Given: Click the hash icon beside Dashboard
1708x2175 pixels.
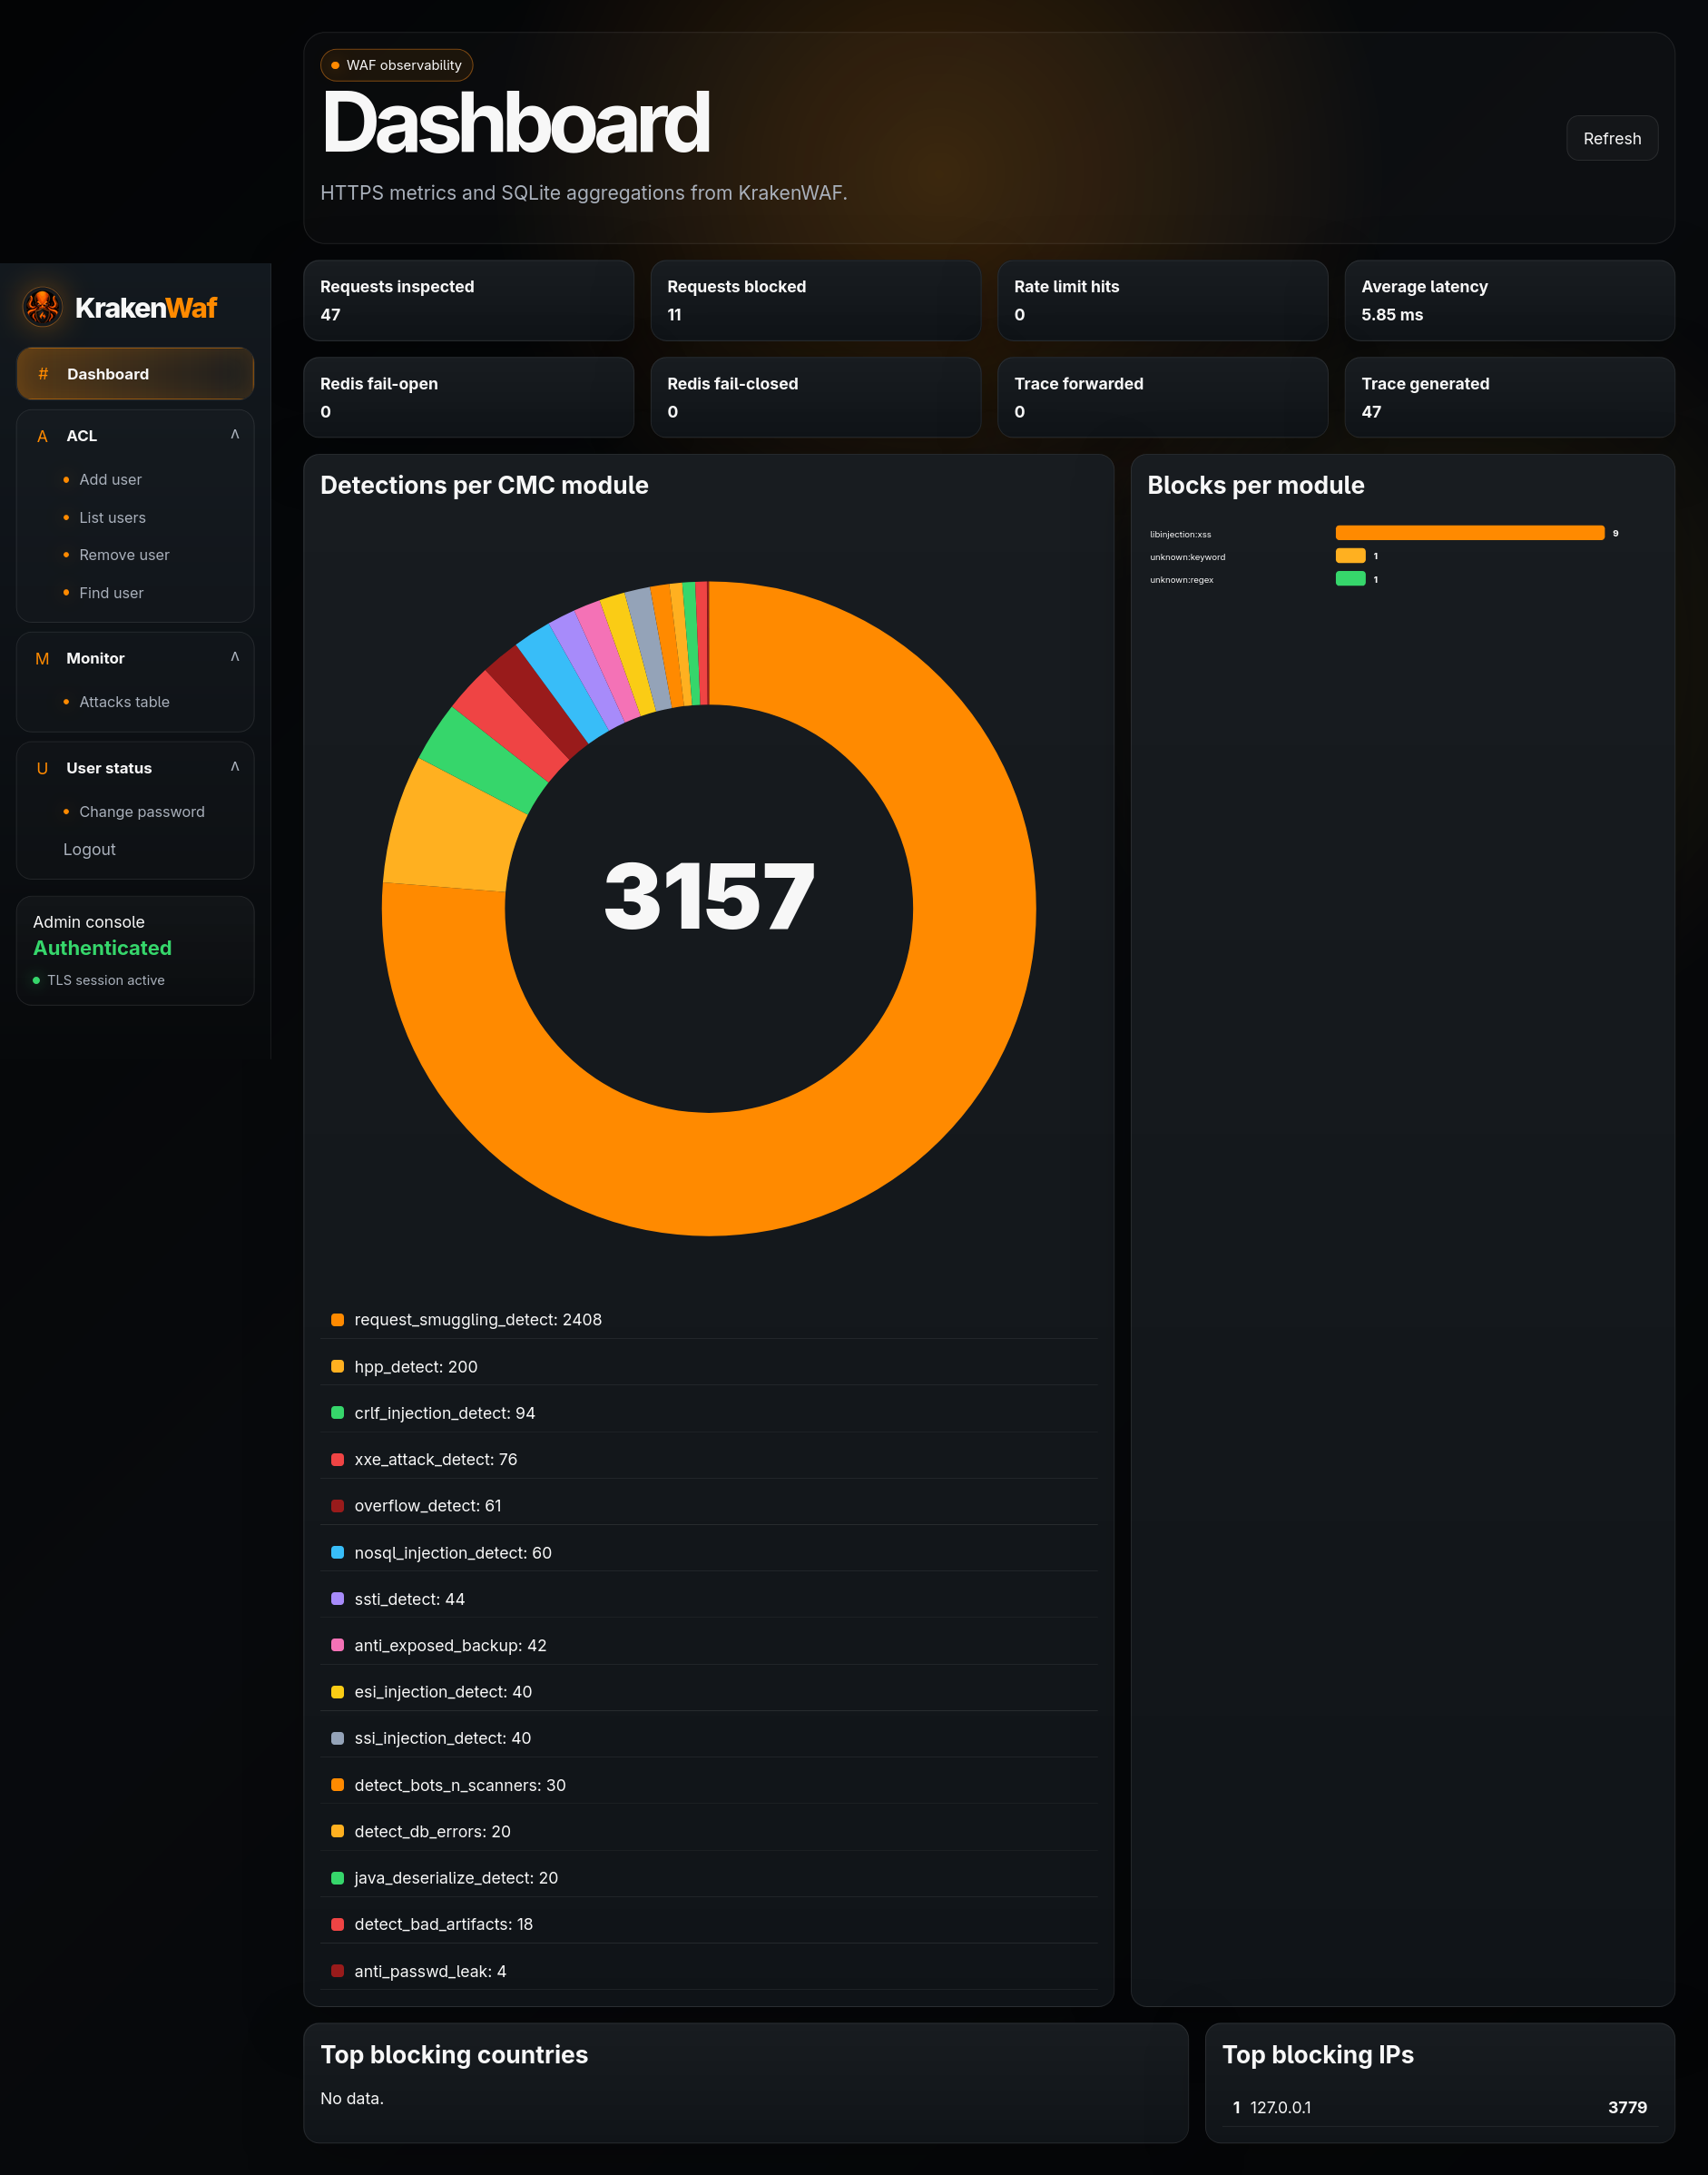Looking at the screenshot, I should point(43,374).
